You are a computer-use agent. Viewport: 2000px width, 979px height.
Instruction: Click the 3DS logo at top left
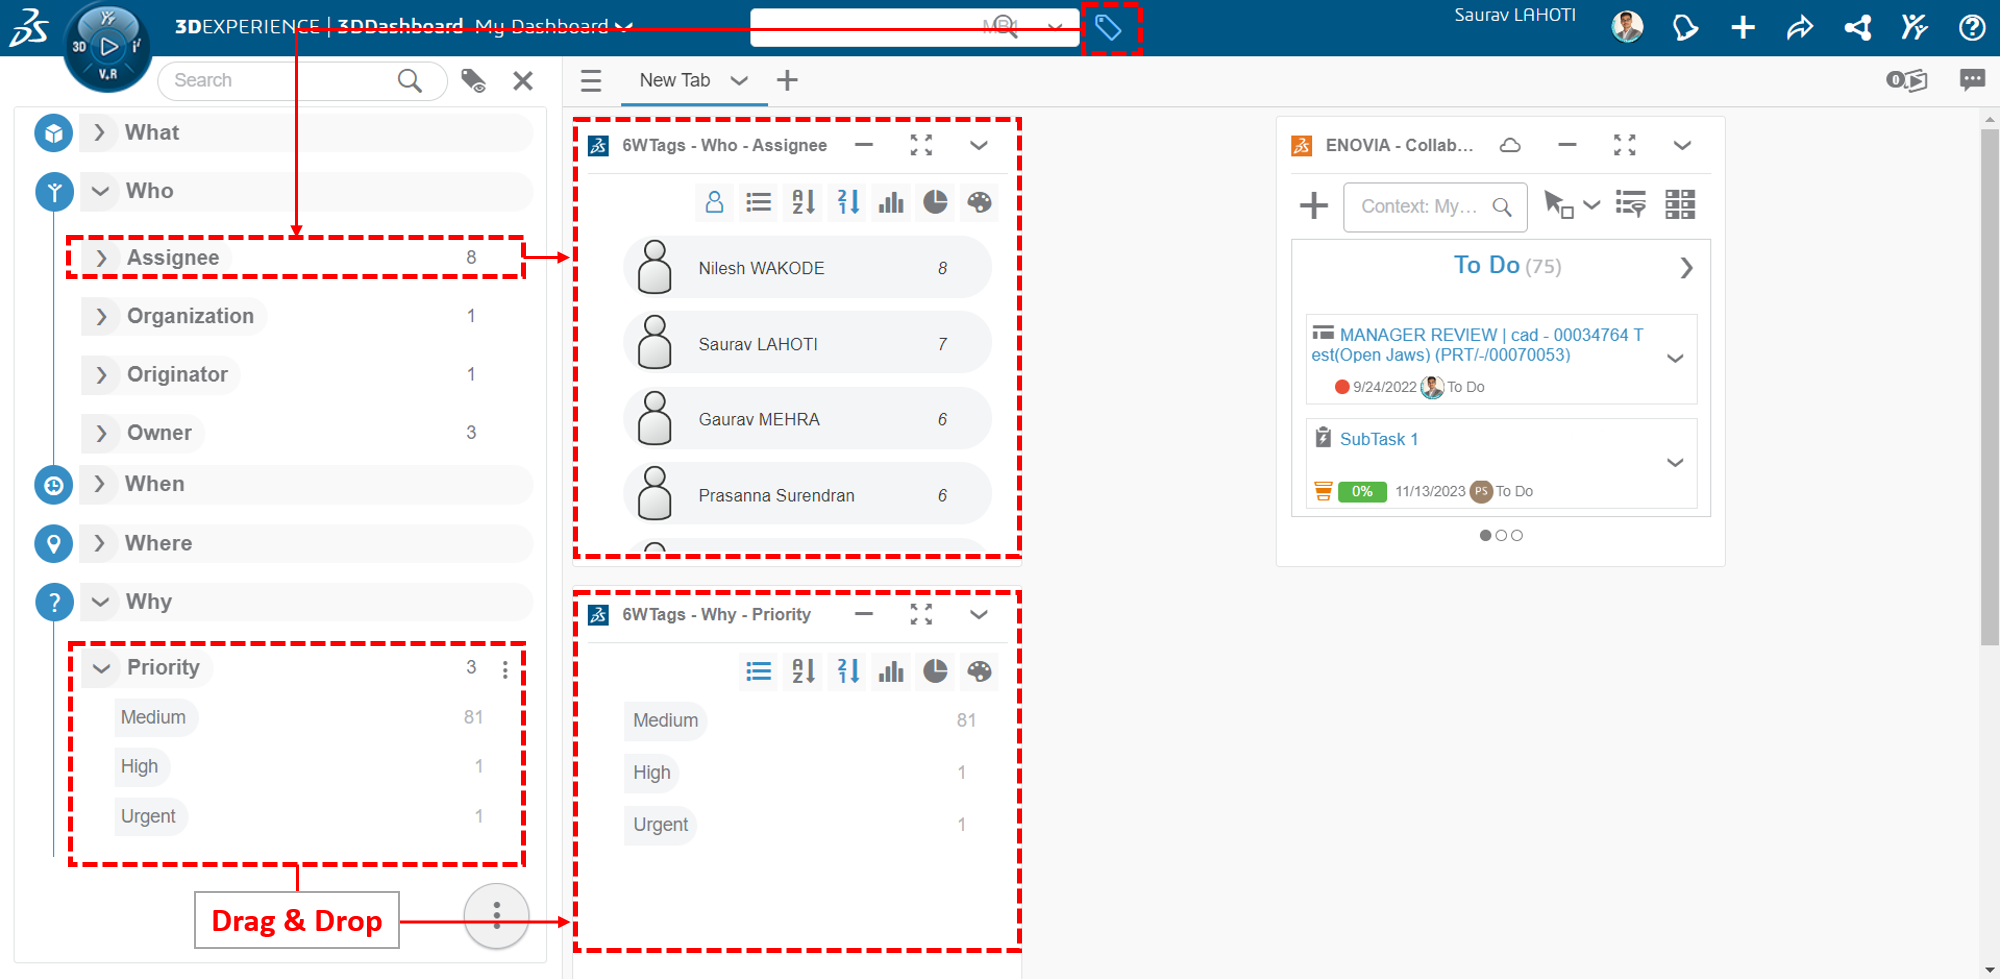tap(29, 29)
